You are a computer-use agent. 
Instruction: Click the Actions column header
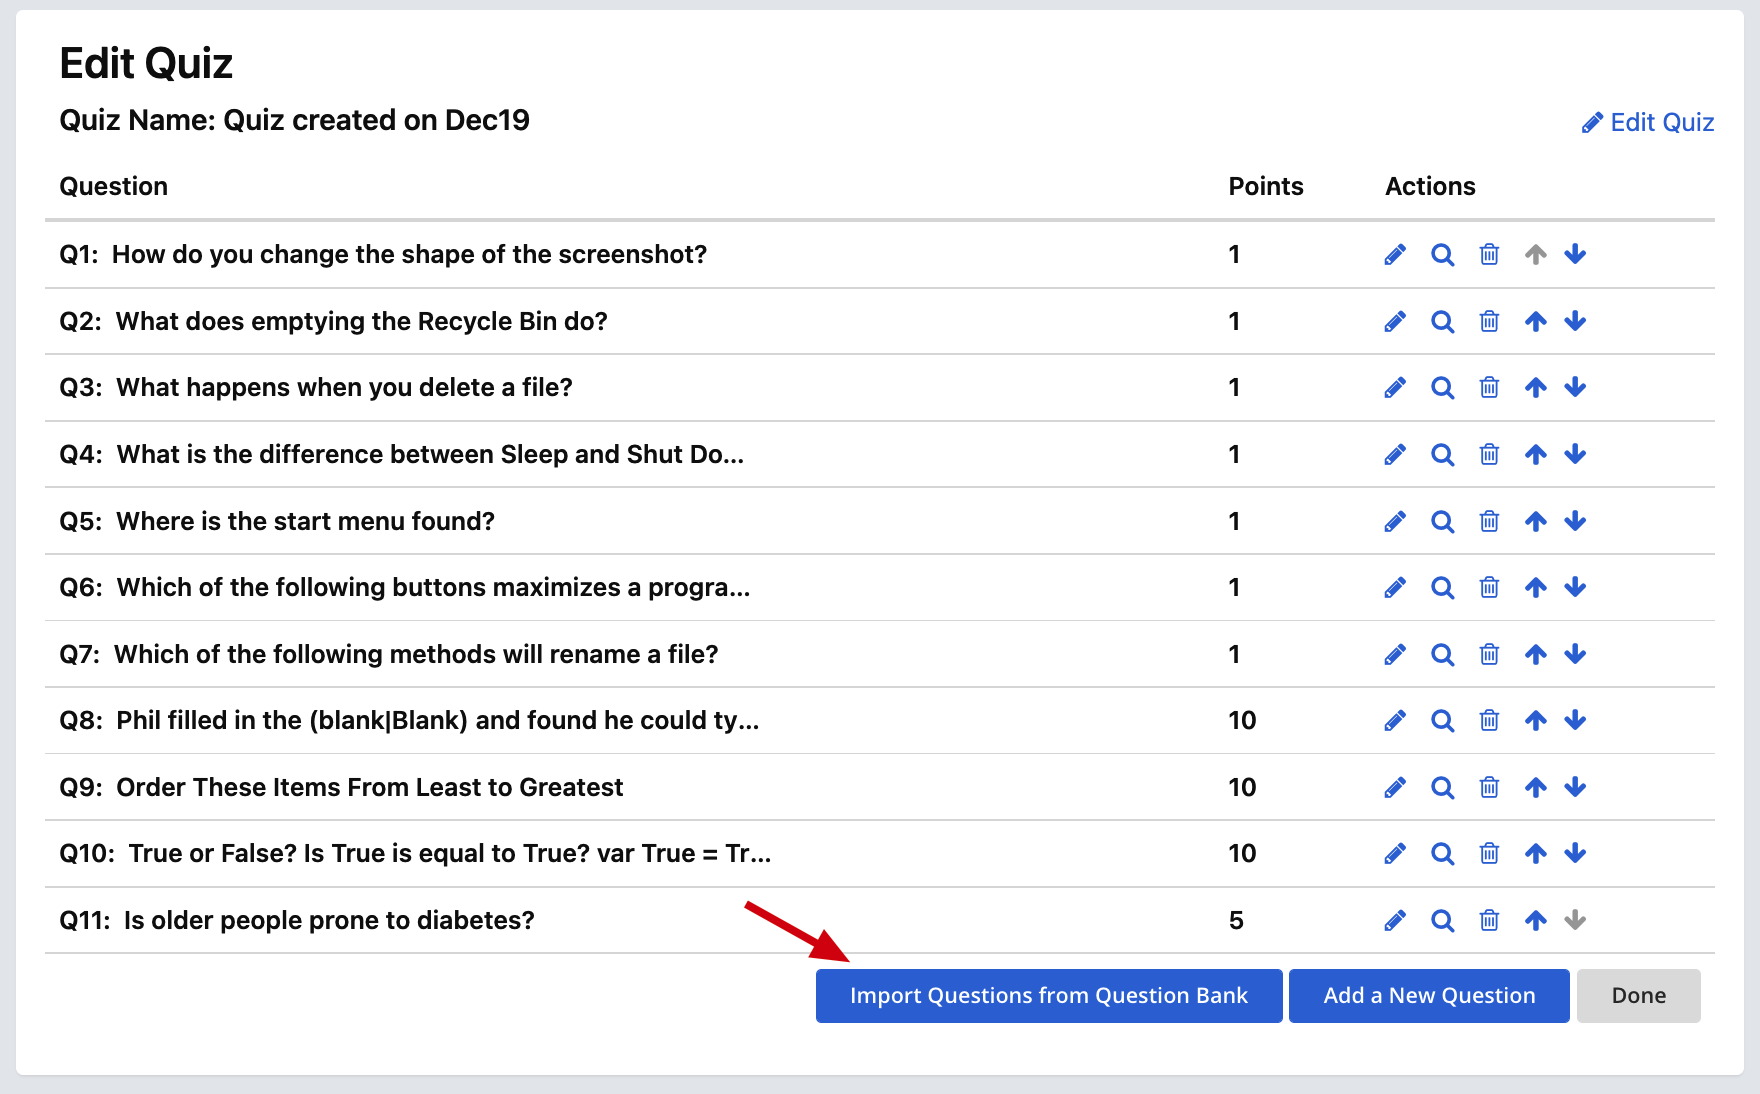(1430, 187)
